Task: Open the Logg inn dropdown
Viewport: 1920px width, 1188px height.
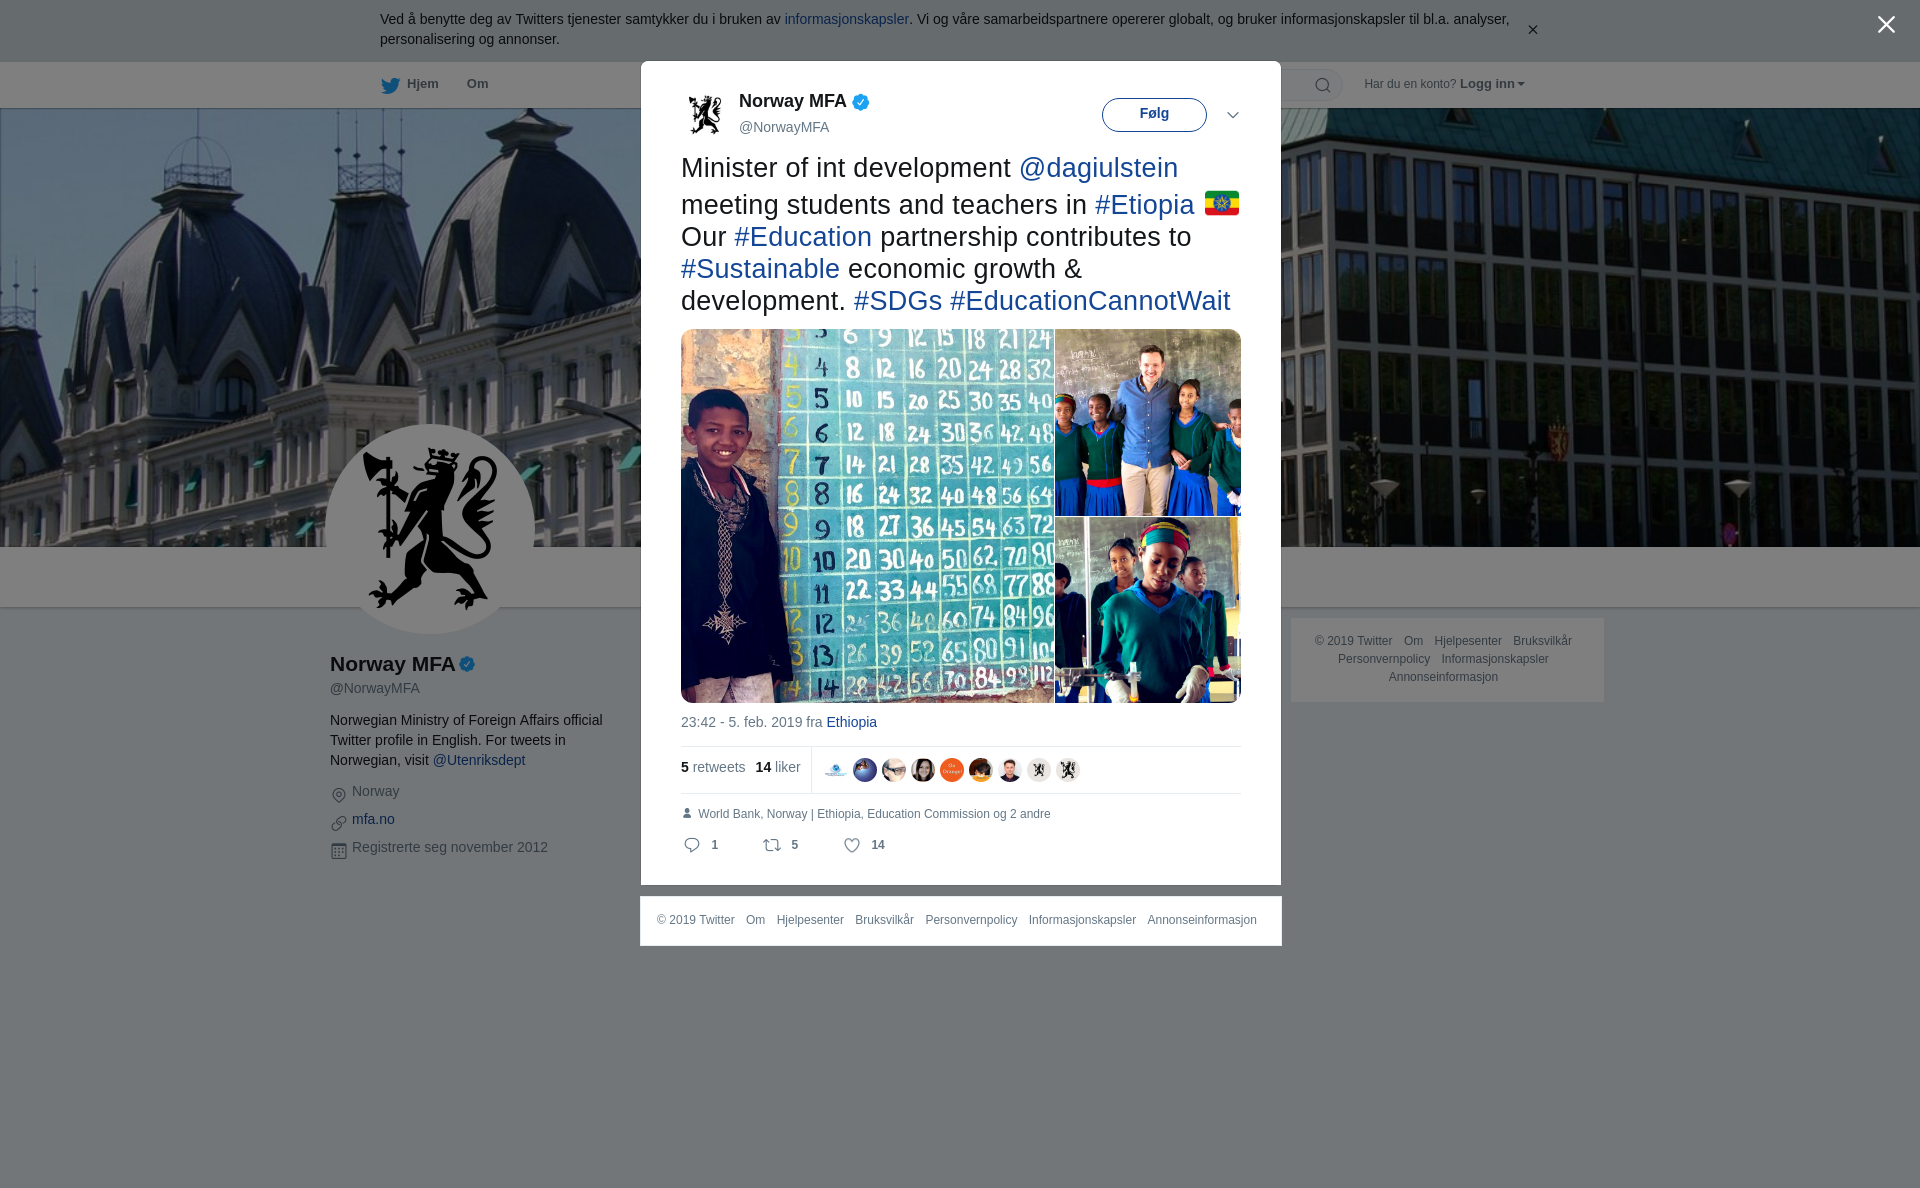Action: click(x=1492, y=84)
